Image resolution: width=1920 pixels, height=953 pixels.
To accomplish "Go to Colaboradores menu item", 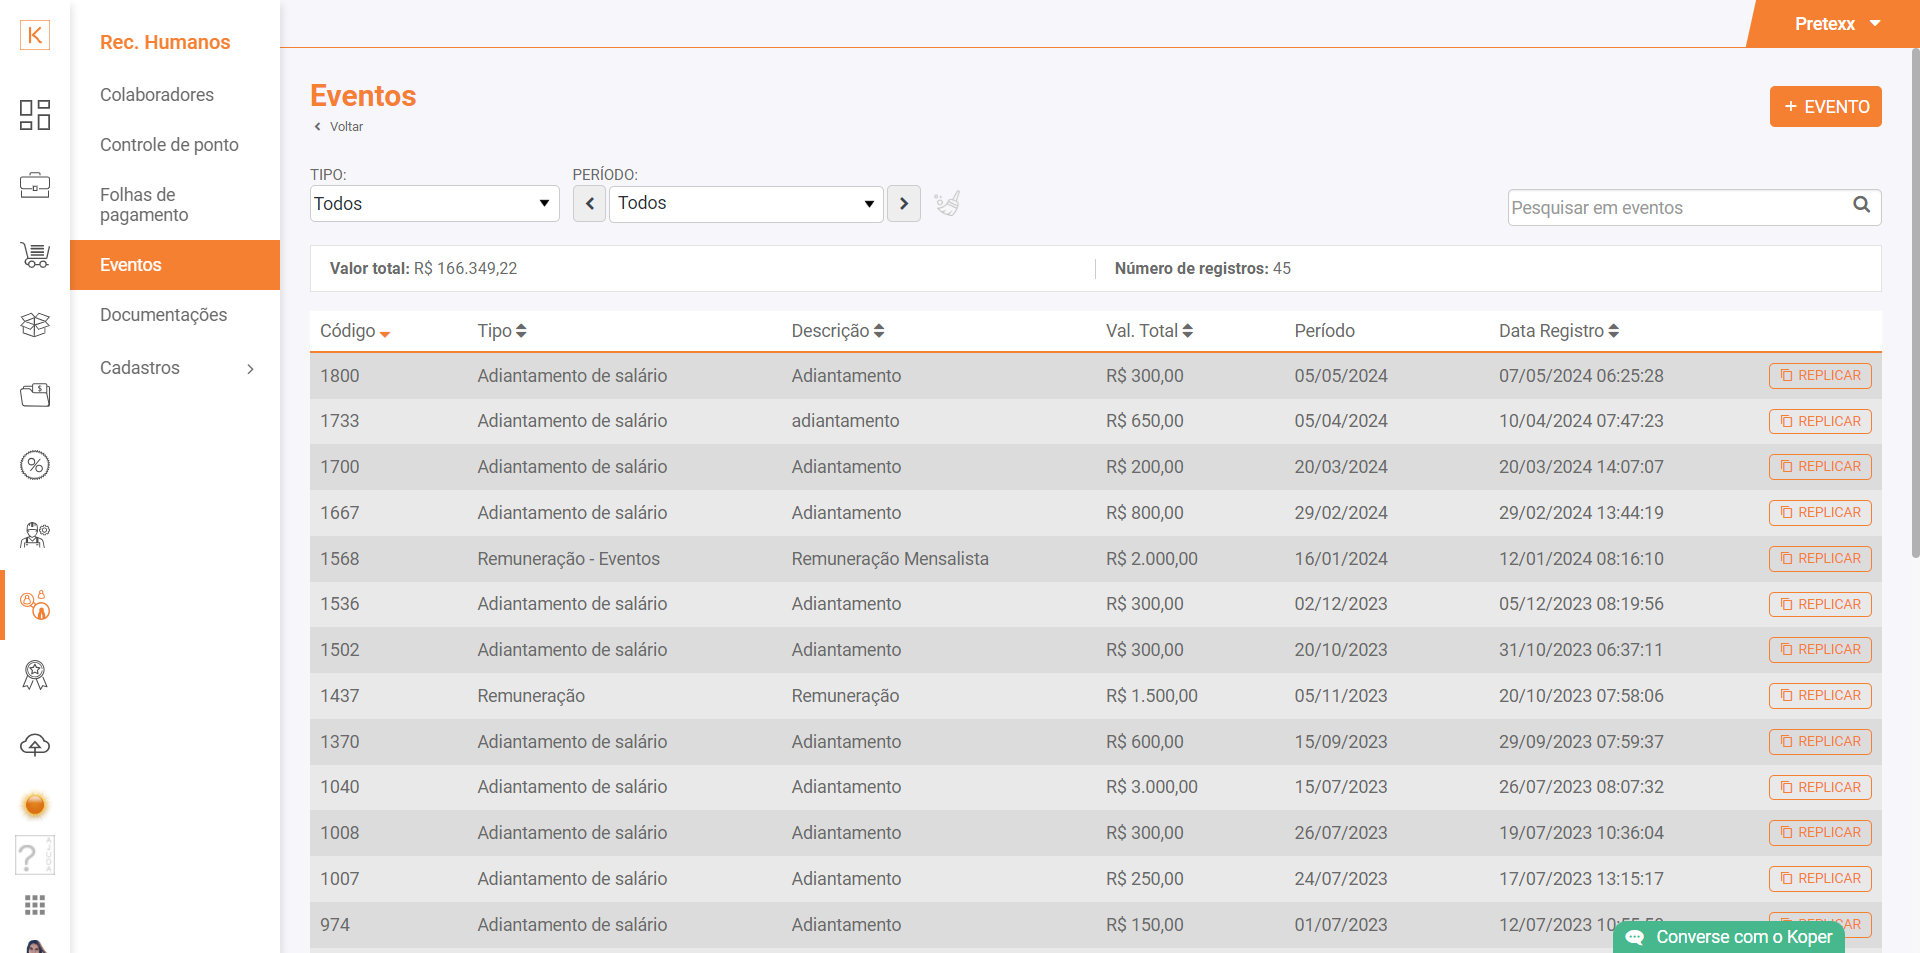I will (157, 95).
